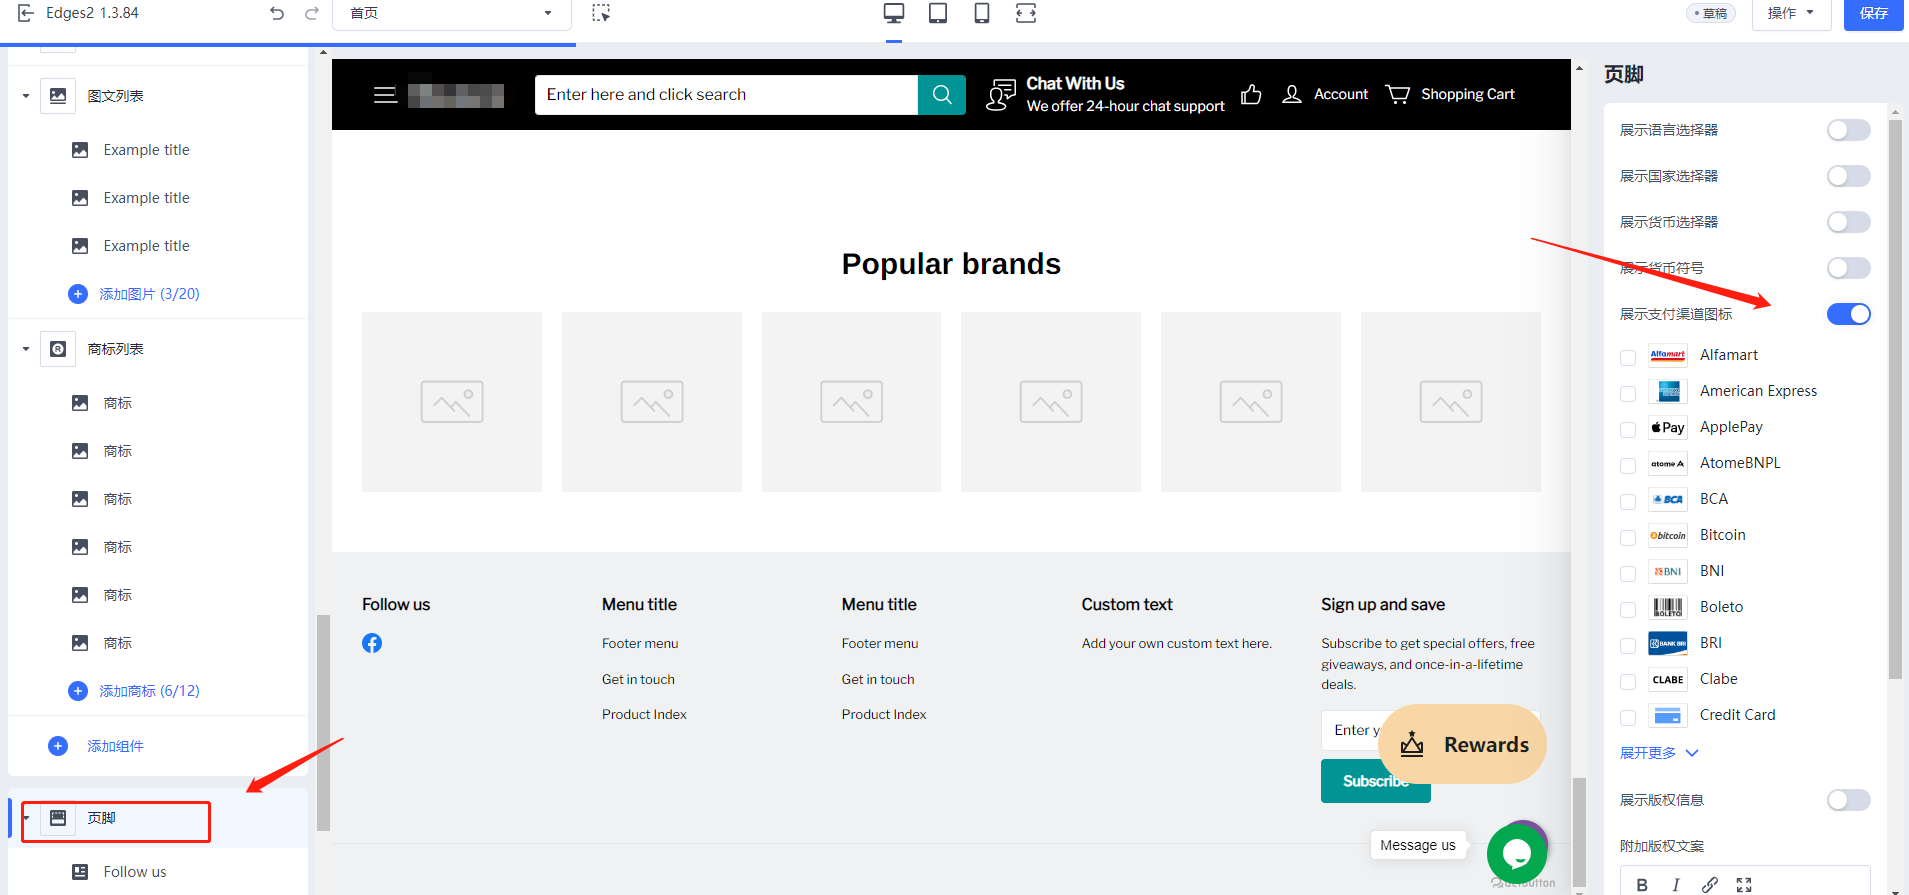The image size is (1909, 895).
Task: Open the 首页 page dropdown
Action: click(x=451, y=13)
